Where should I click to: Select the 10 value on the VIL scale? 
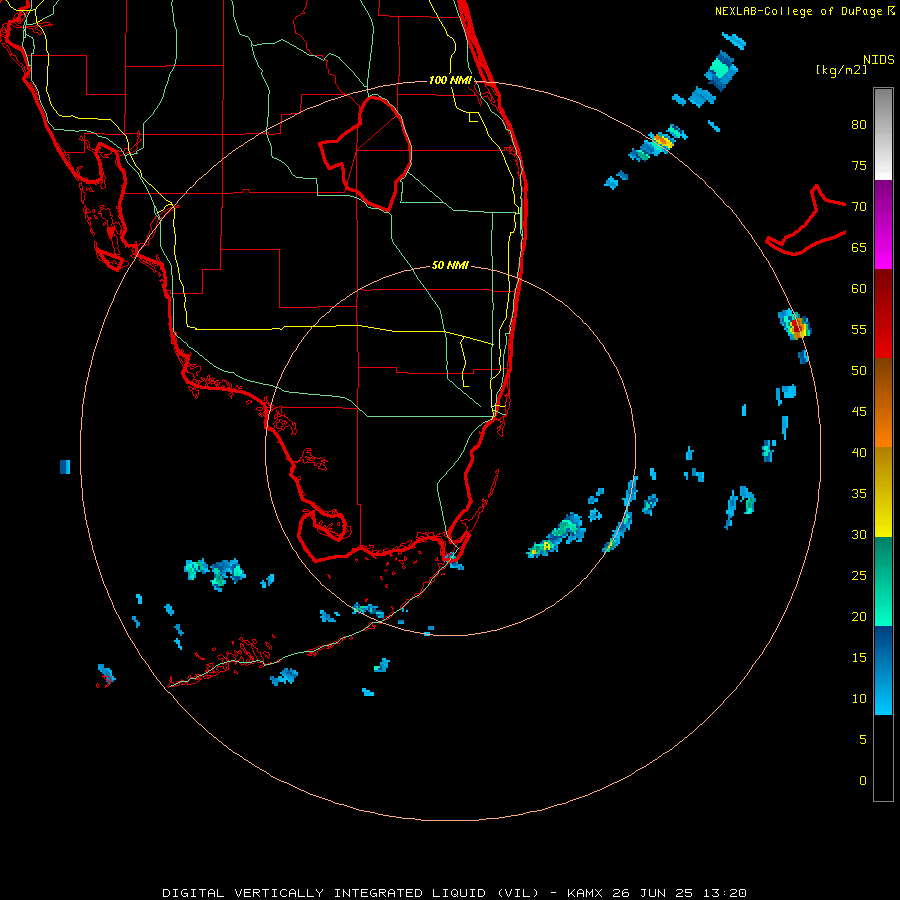point(859,699)
